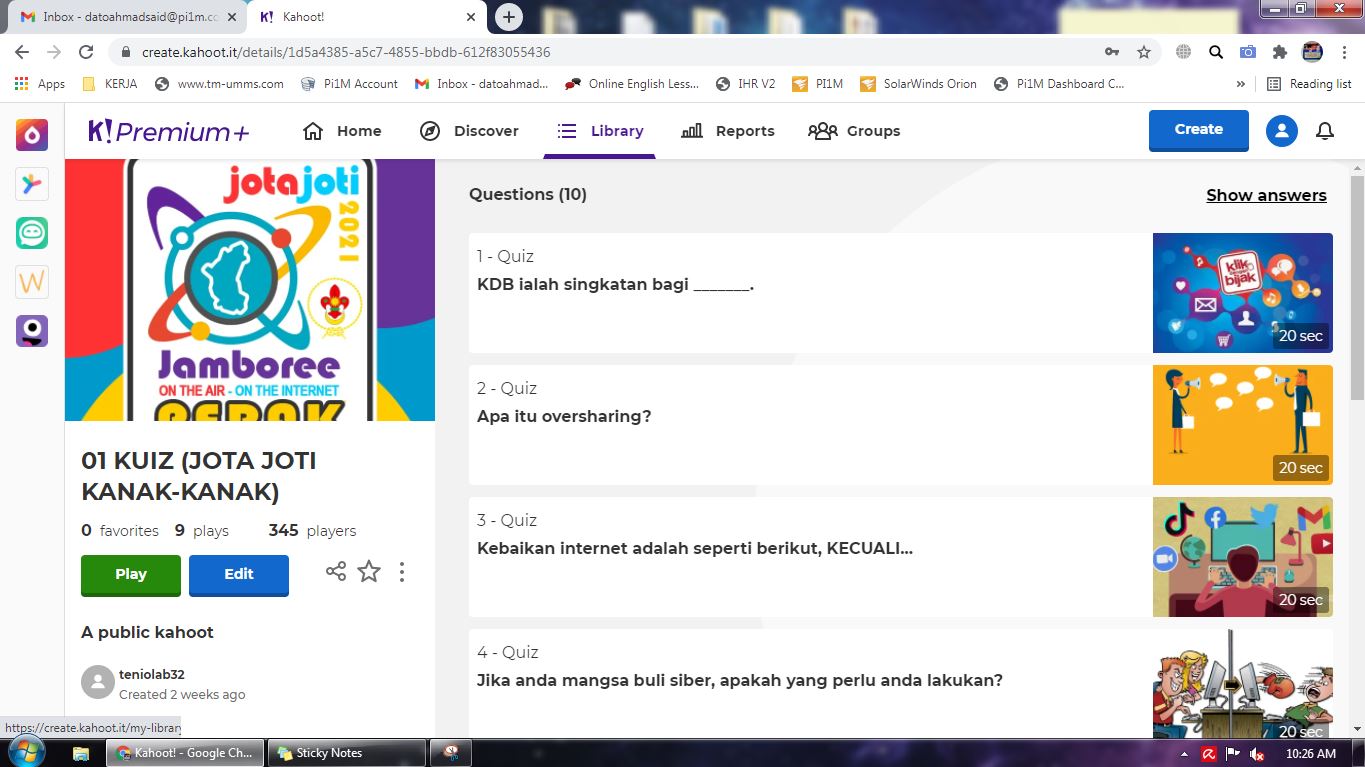This screenshot has width=1365, height=767.
Task: Open the three-dot more options menu
Action: [x=402, y=572]
